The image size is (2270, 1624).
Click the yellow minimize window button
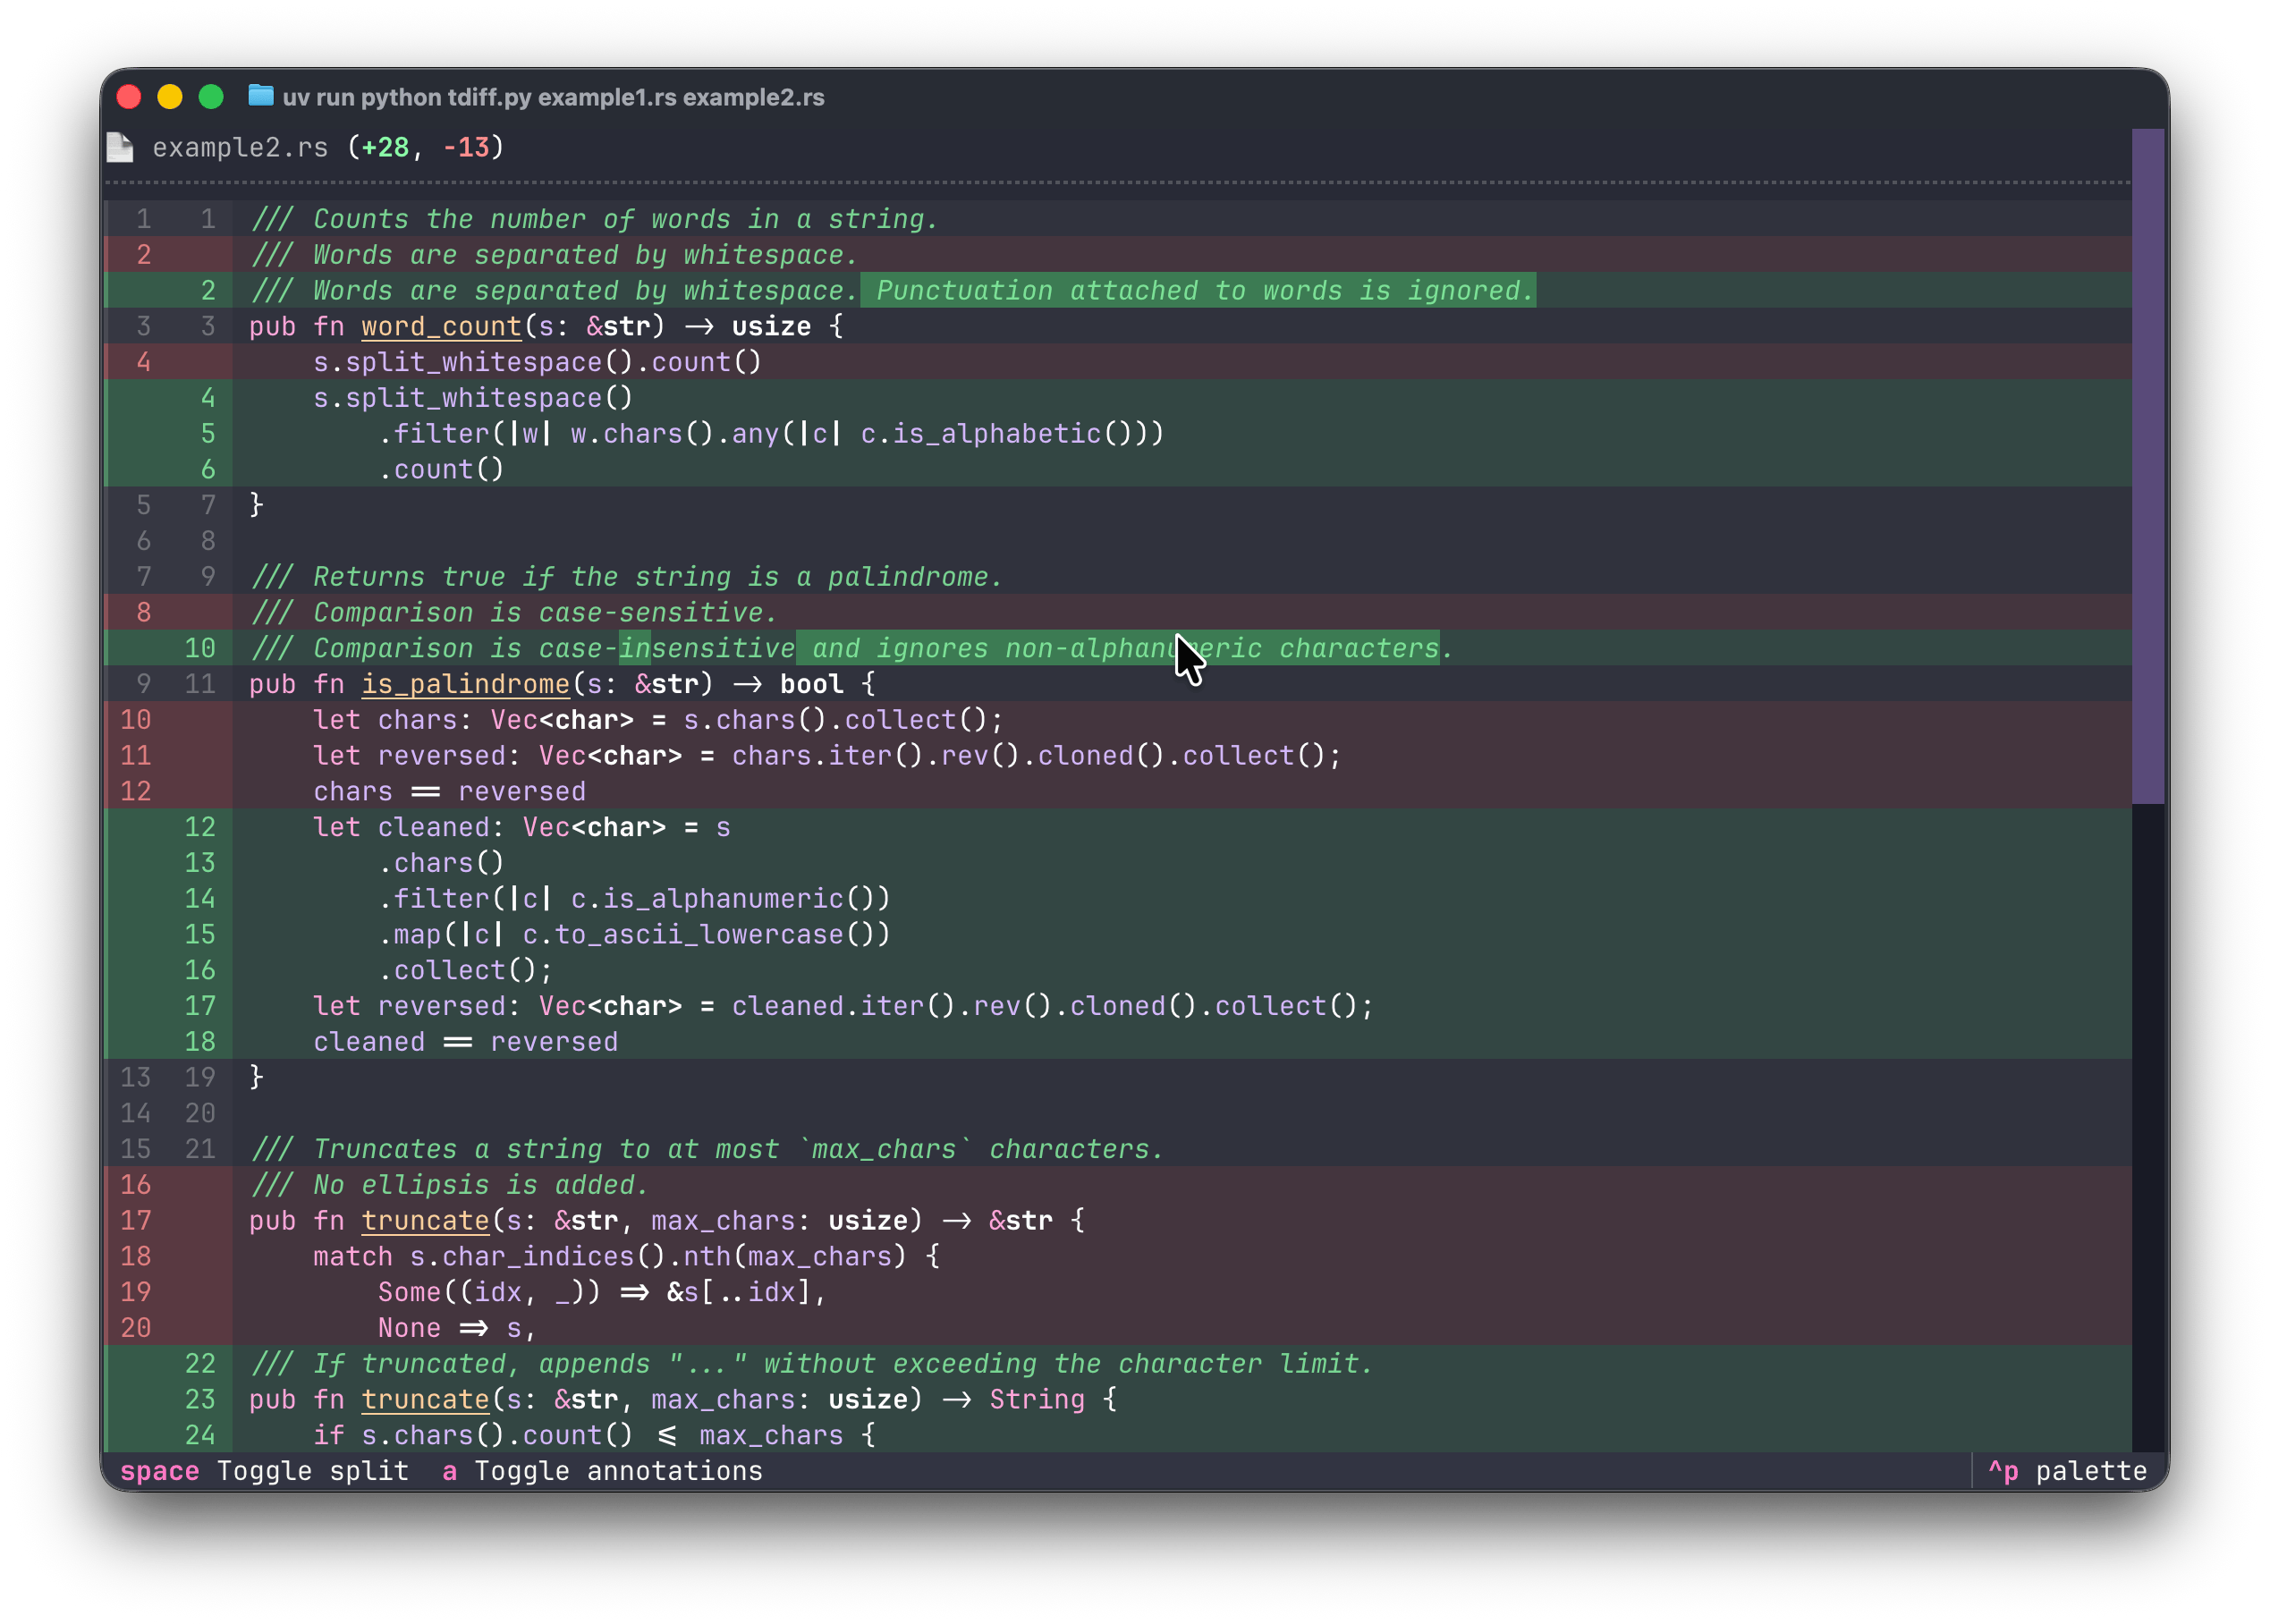170,97
